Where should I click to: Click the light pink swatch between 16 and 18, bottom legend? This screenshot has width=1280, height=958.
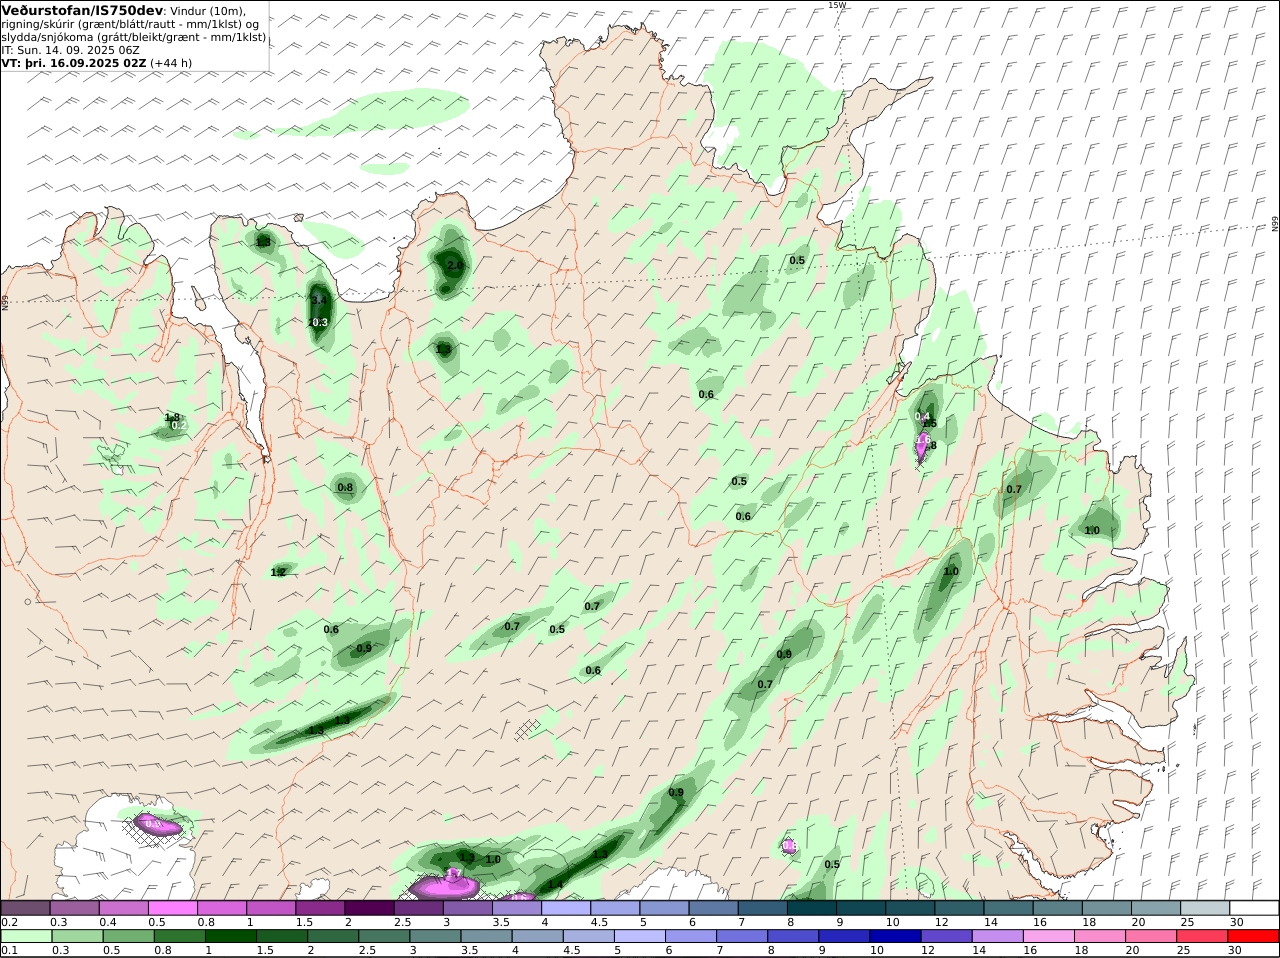click(1049, 936)
